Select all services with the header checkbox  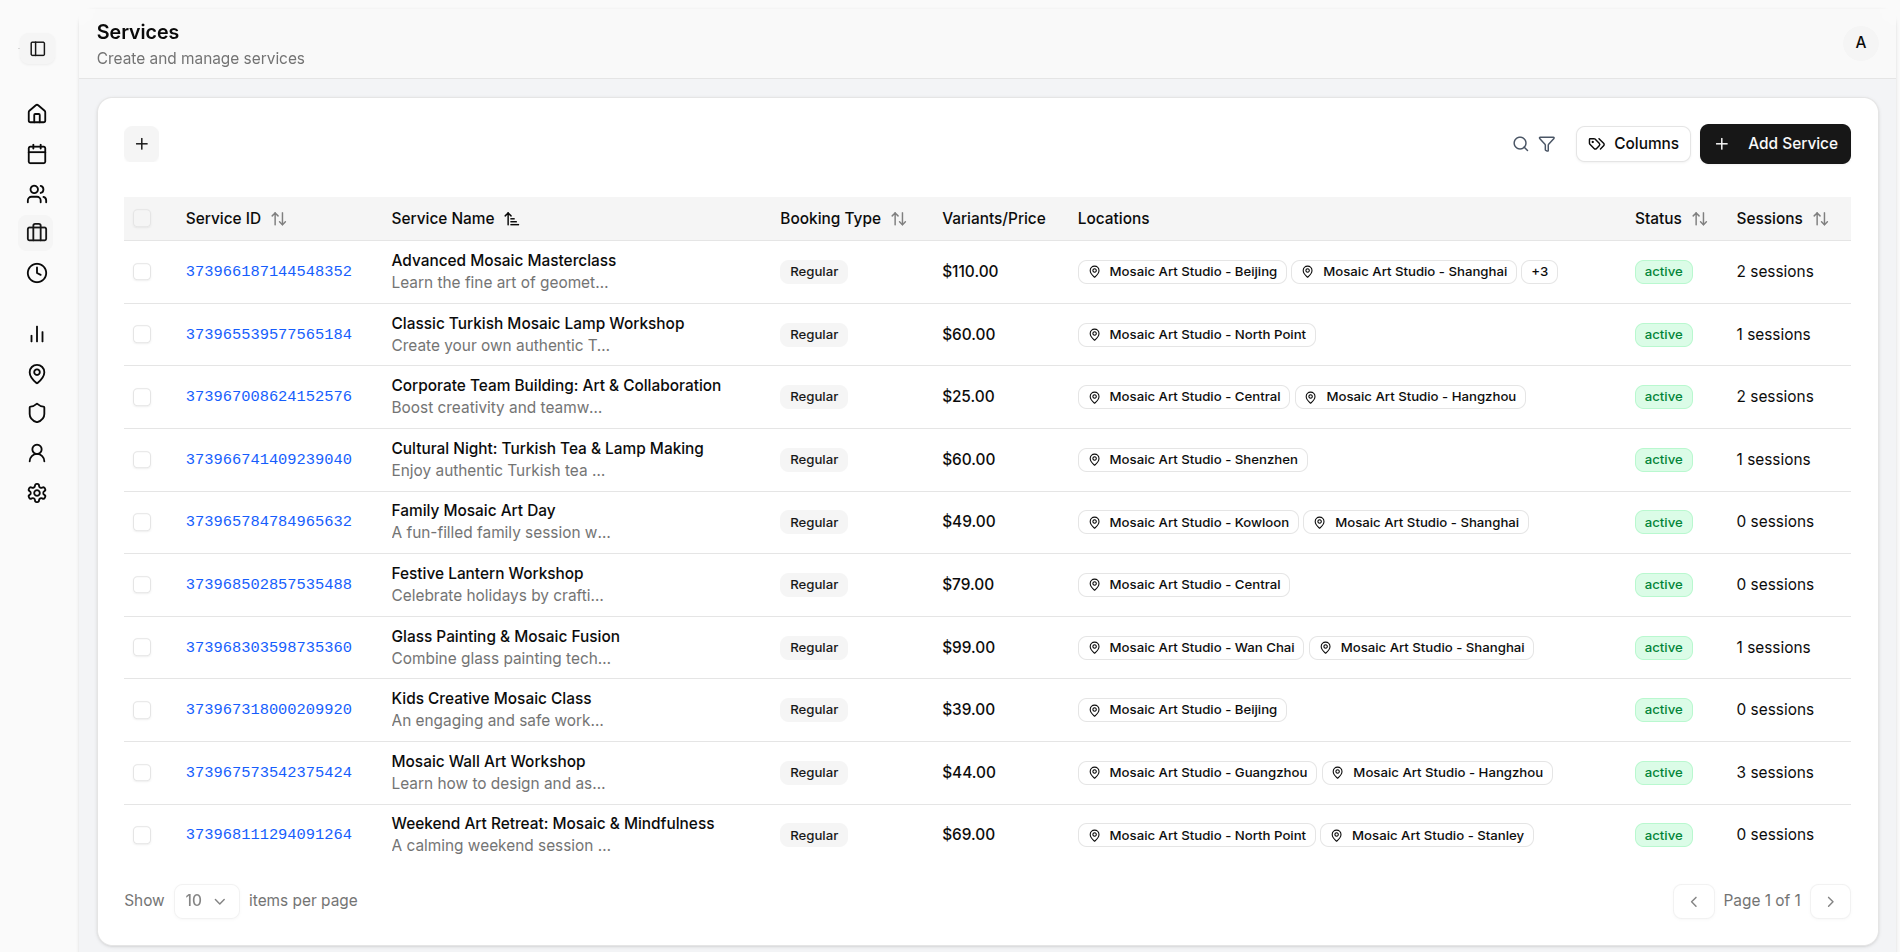pyautogui.click(x=142, y=218)
